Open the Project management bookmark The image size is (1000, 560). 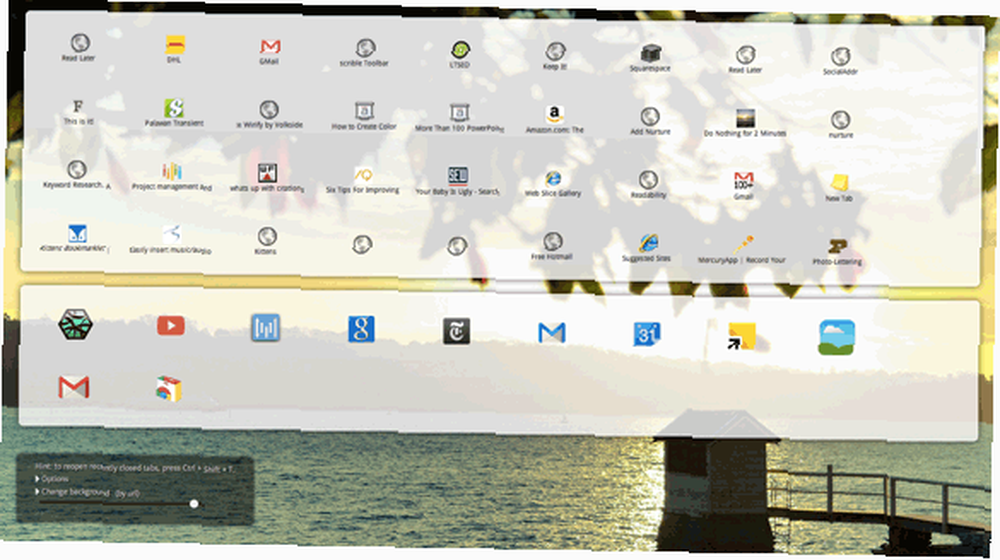click(x=172, y=177)
